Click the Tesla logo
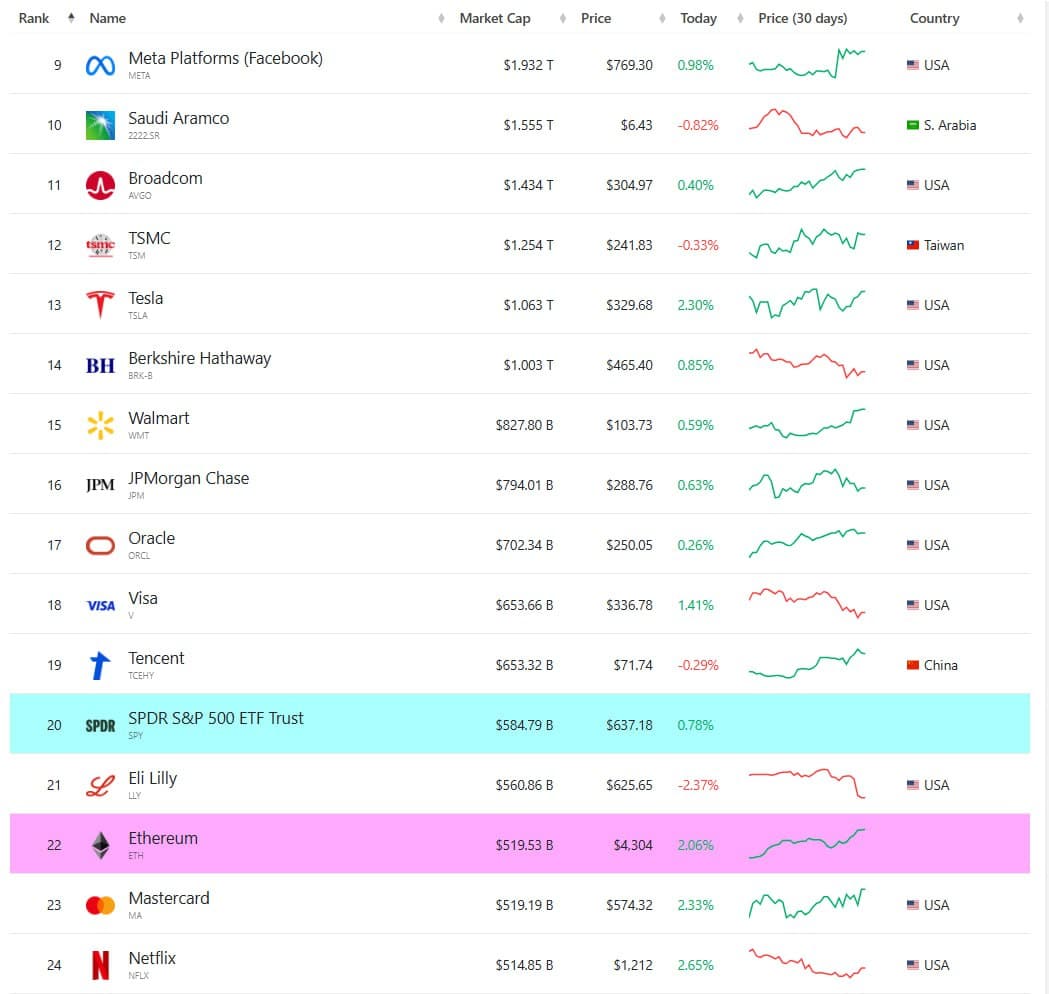This screenshot has height=994, width=1049. coord(99,304)
